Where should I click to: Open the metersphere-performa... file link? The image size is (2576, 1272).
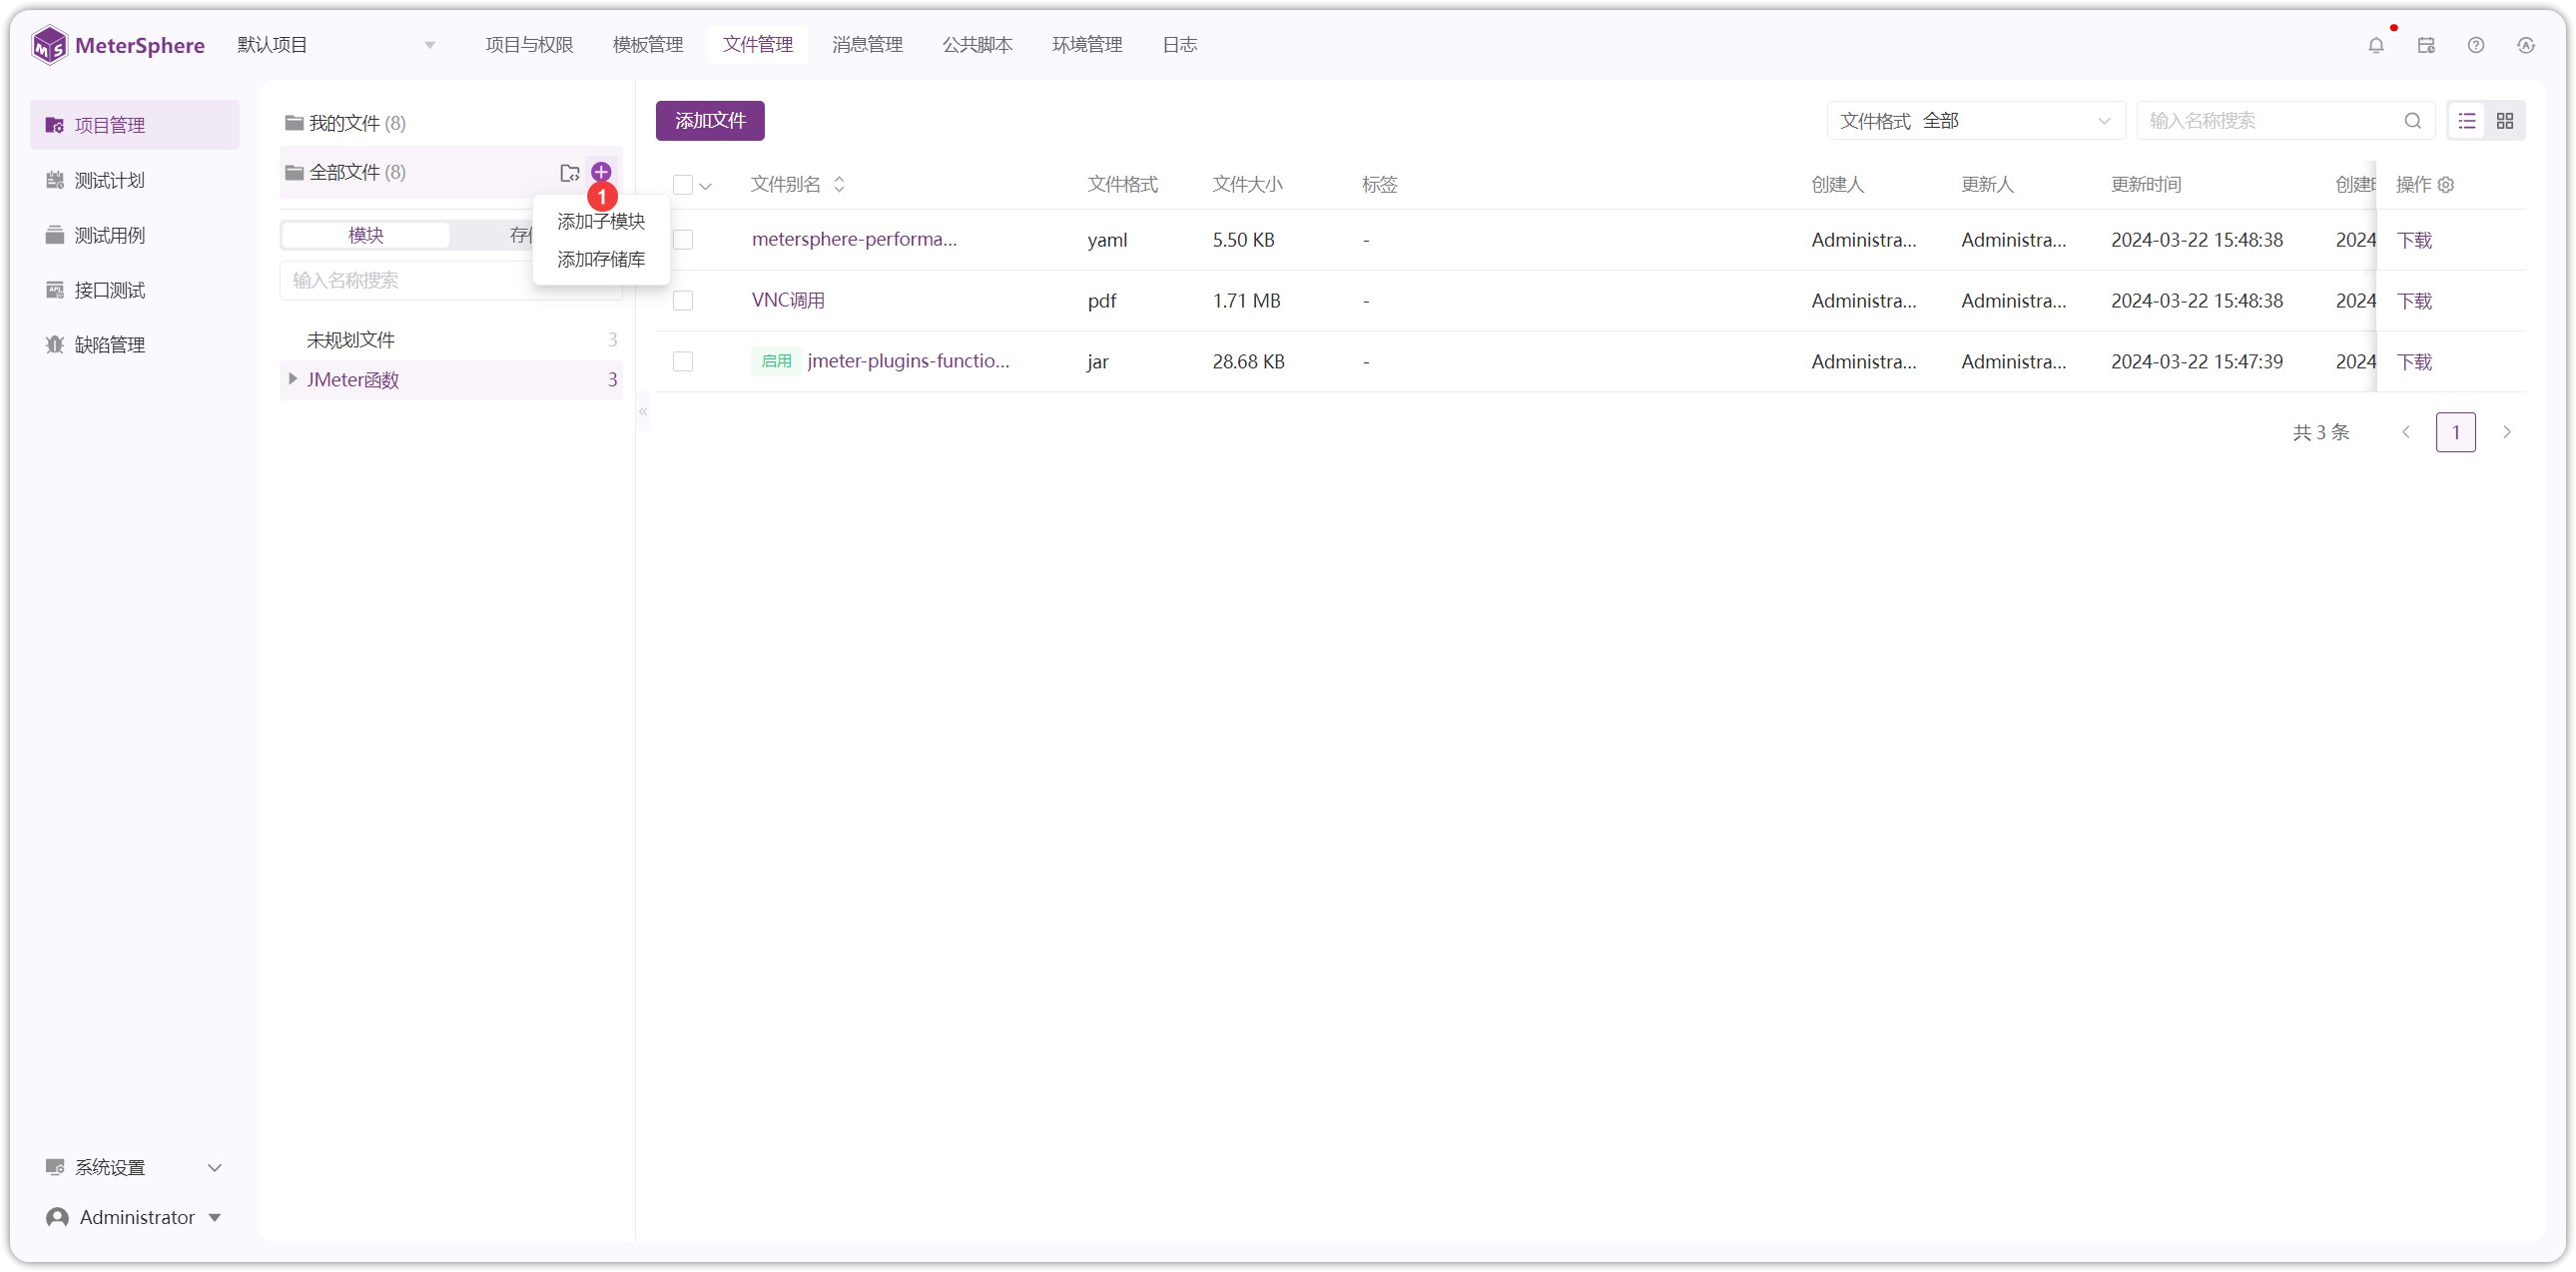coord(854,239)
